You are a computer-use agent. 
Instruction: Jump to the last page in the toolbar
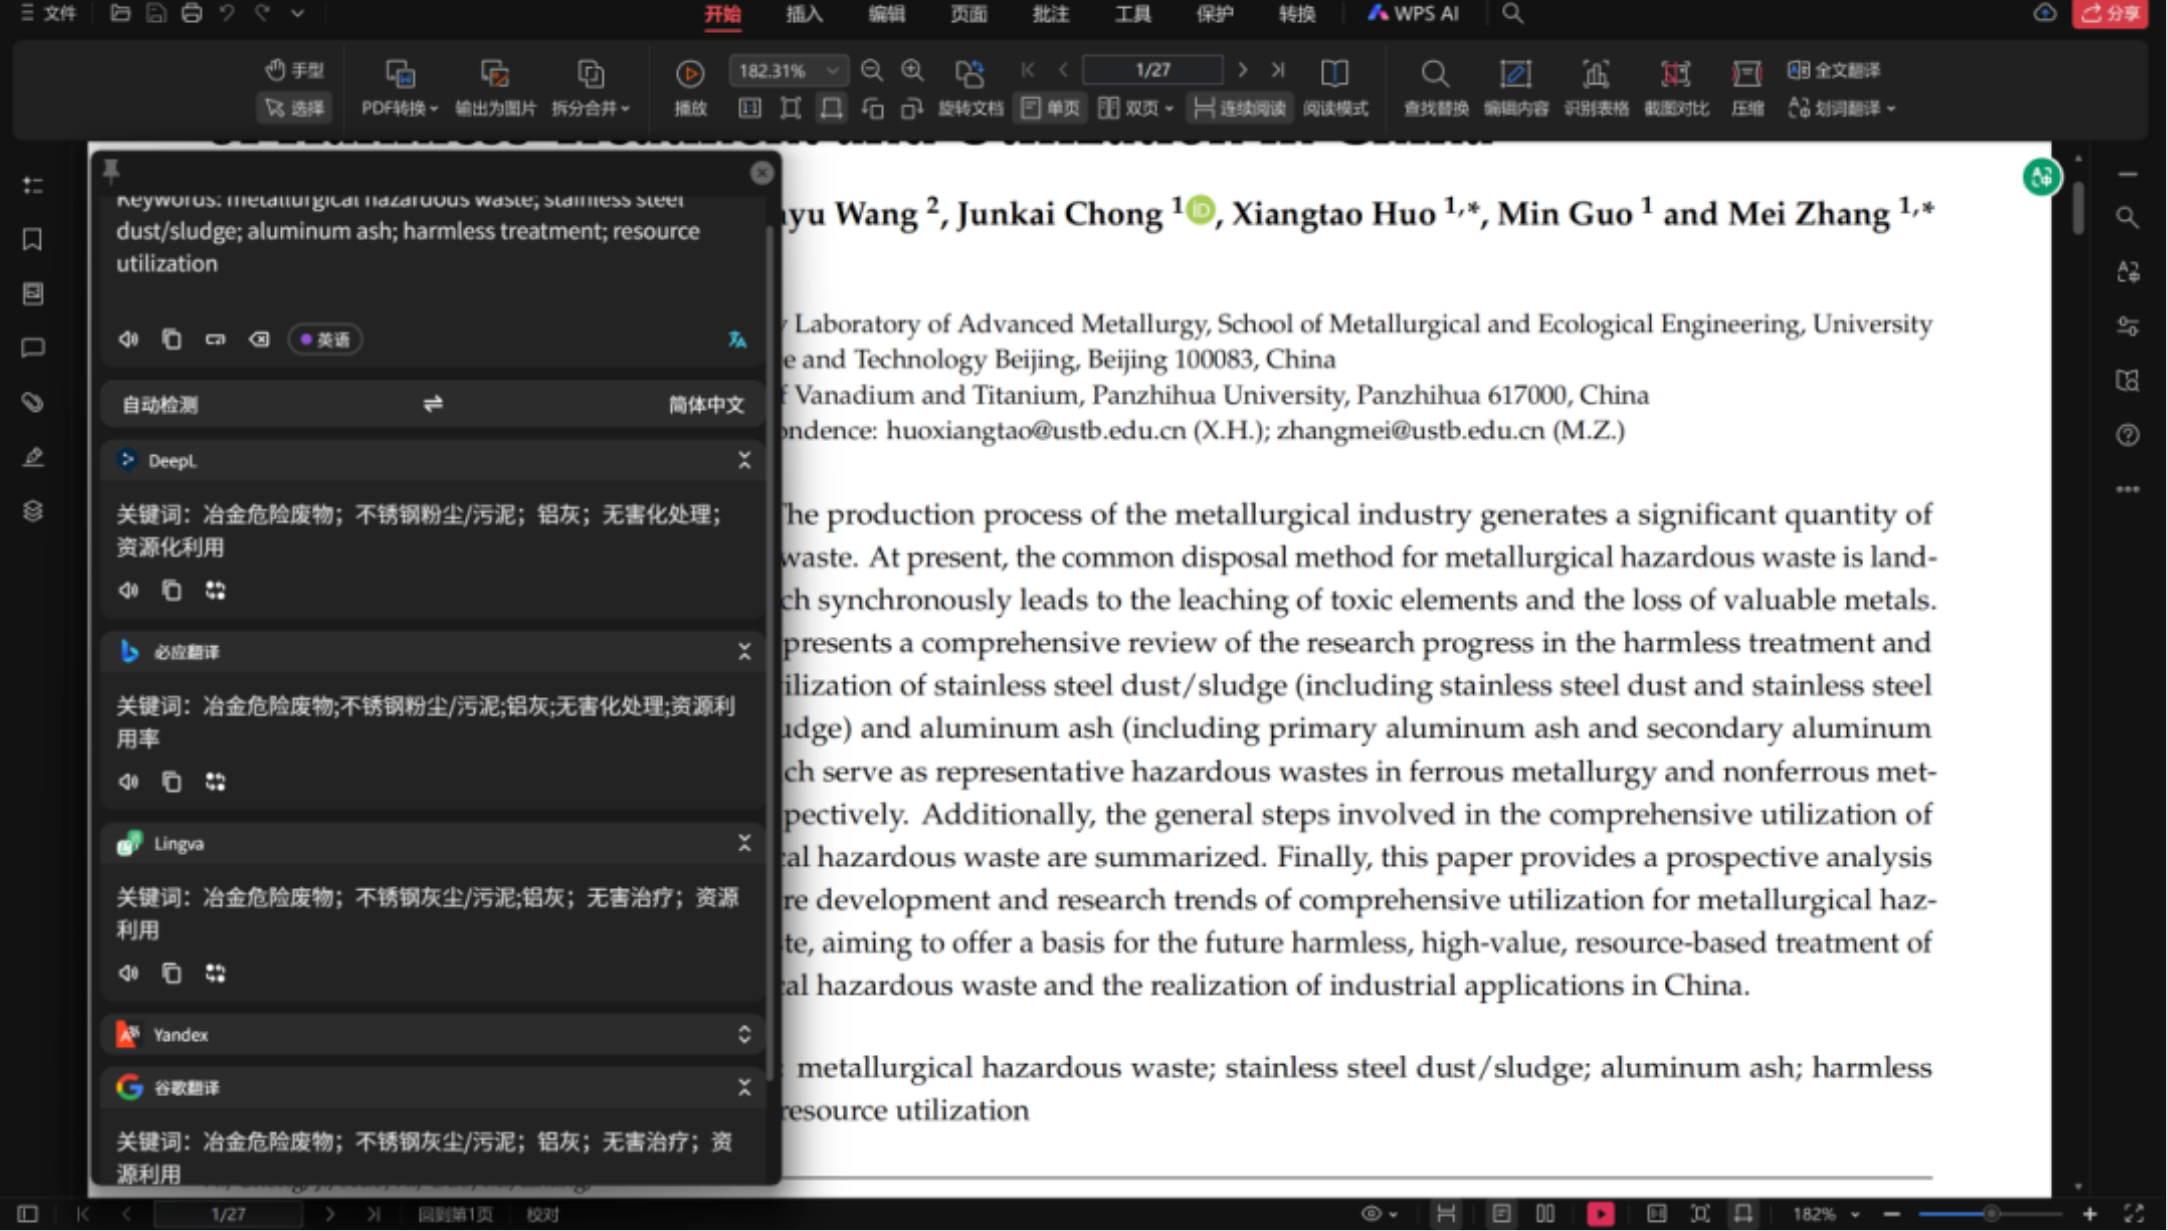click(x=1278, y=70)
